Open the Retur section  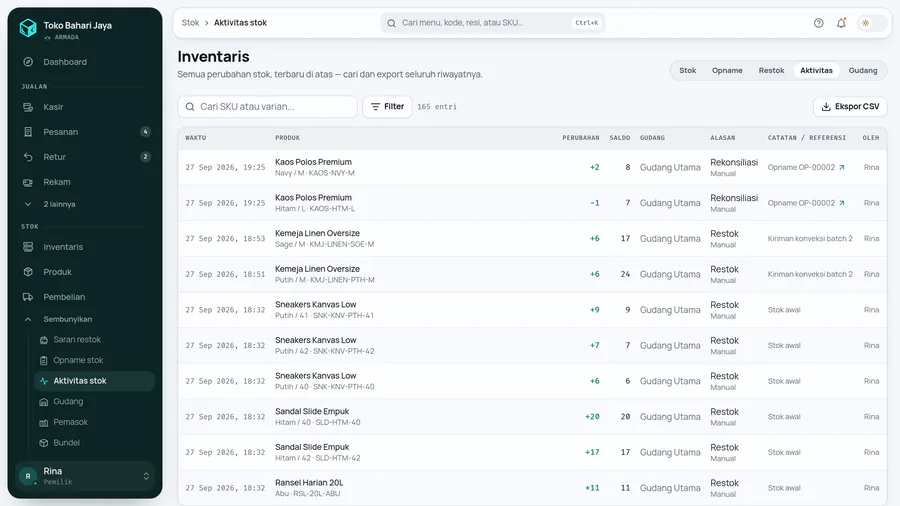85,157
